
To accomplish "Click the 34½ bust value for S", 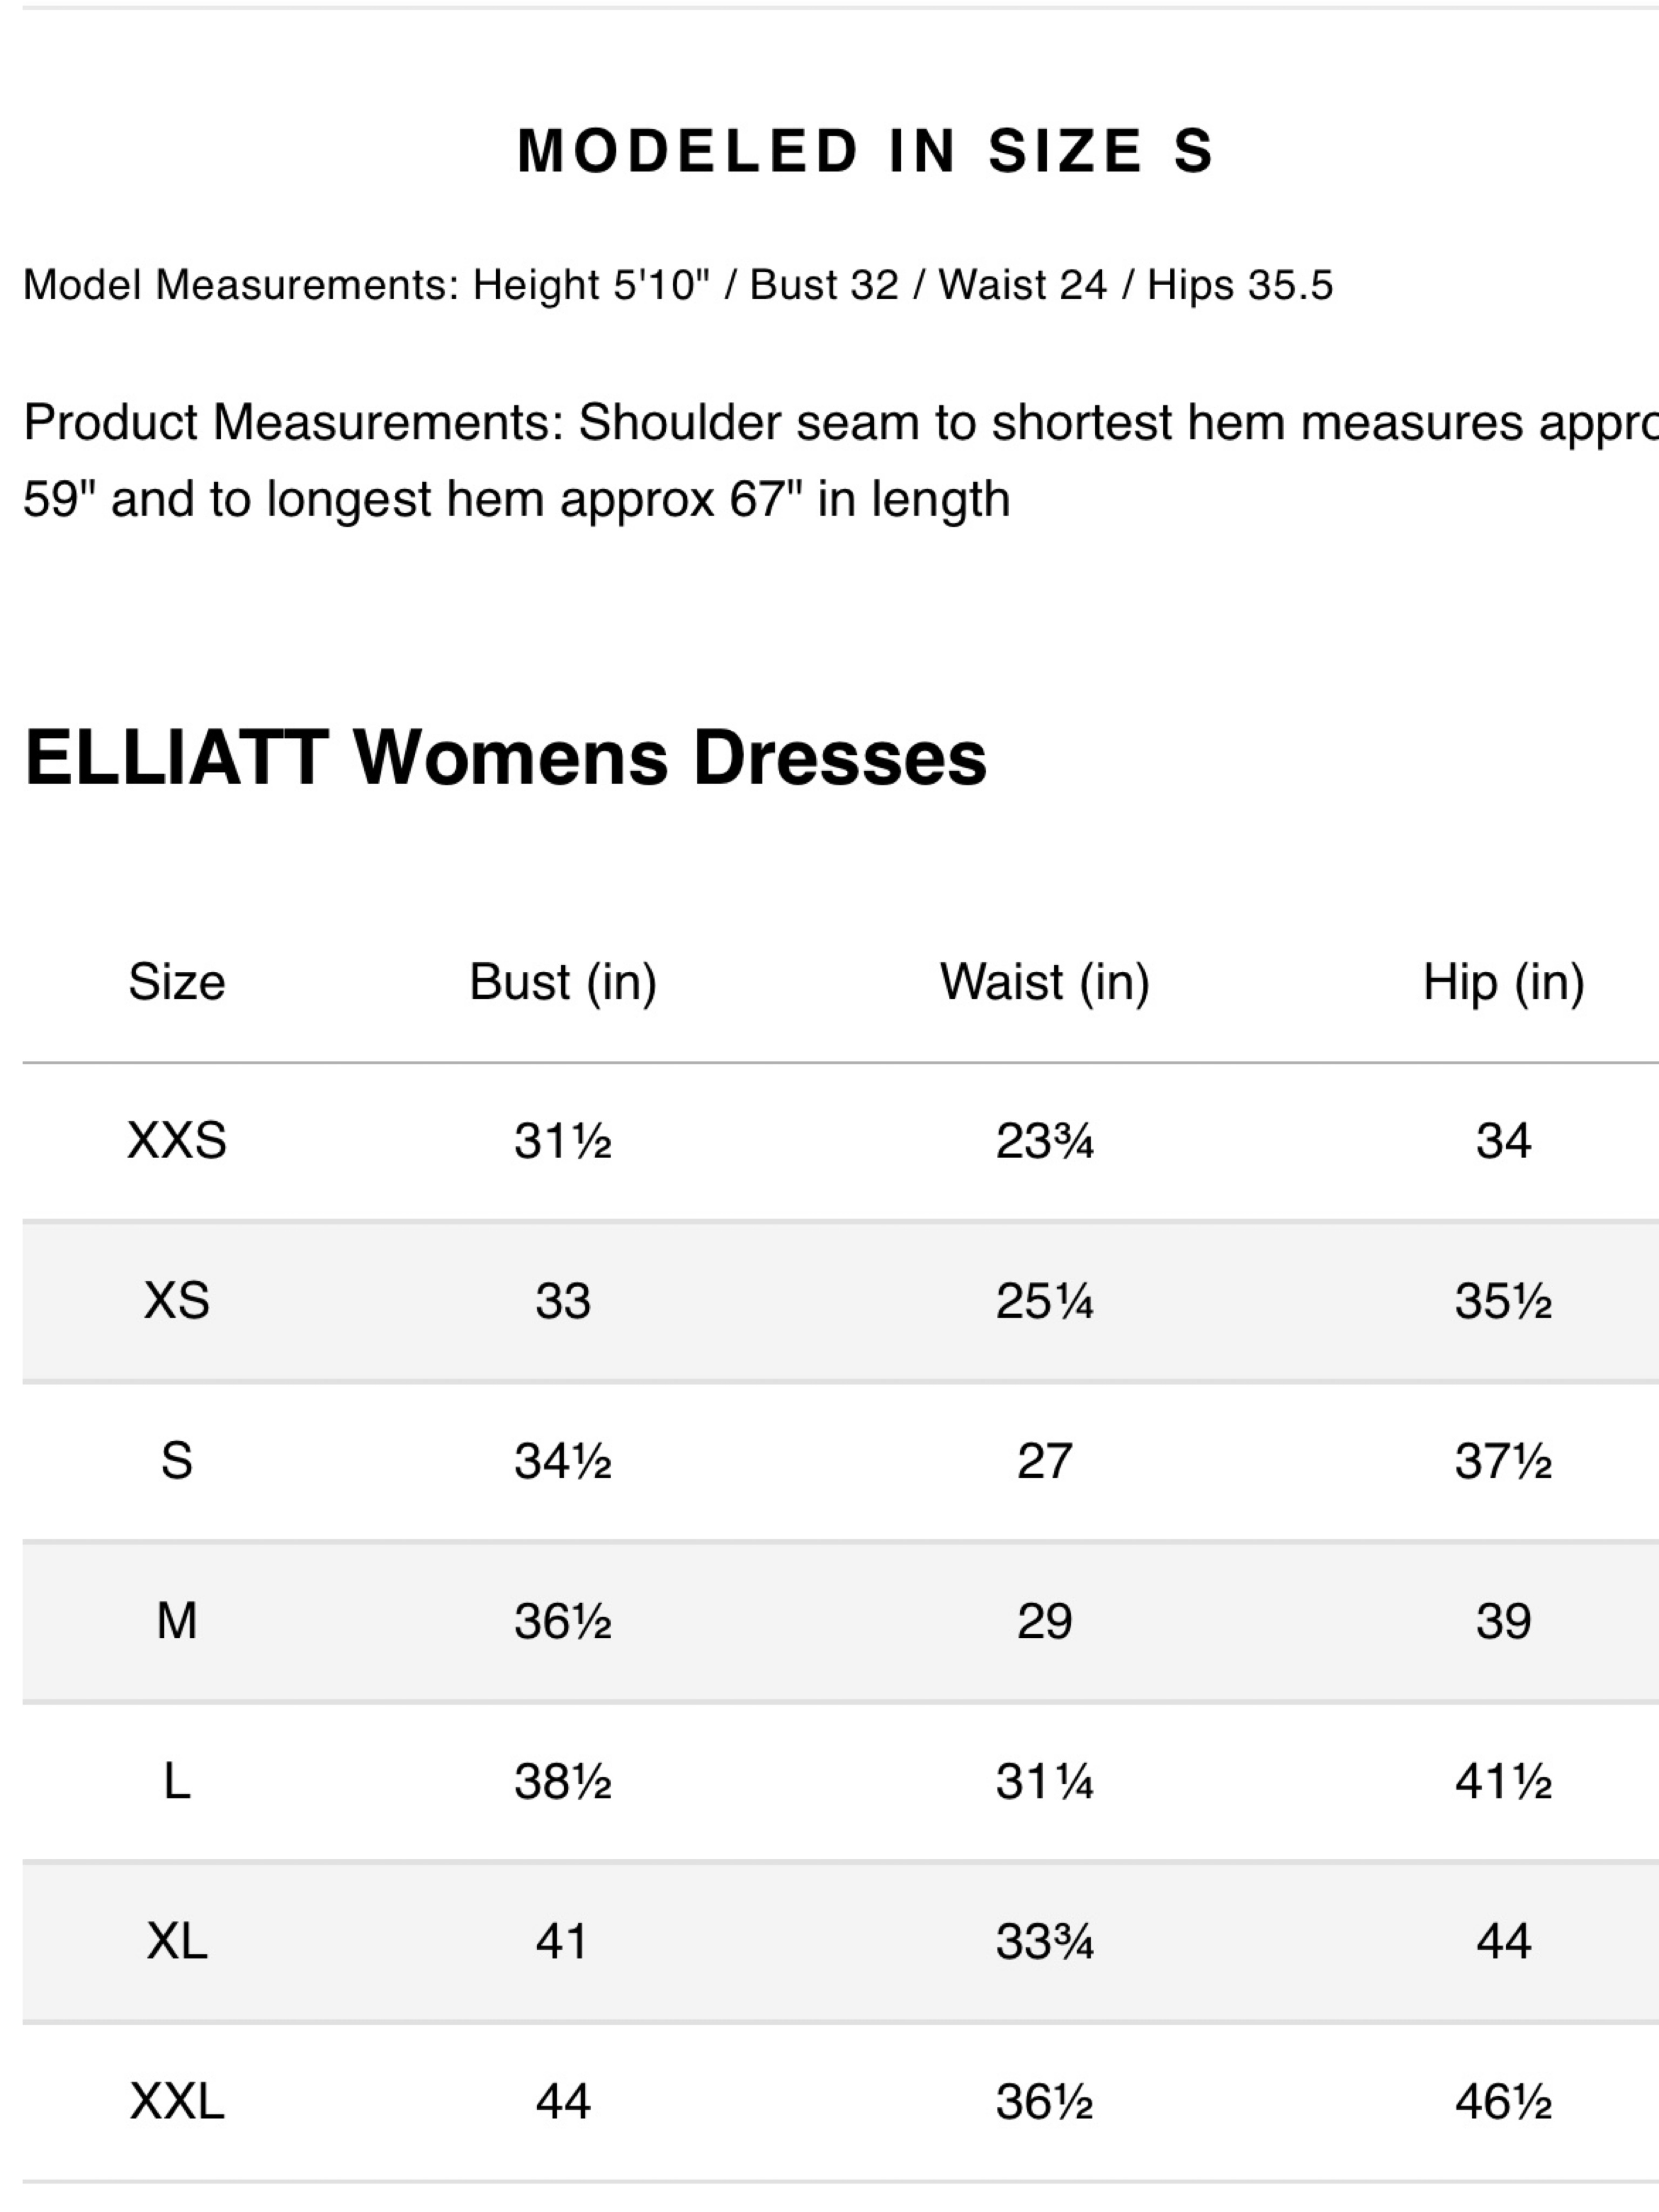I will (563, 1461).
